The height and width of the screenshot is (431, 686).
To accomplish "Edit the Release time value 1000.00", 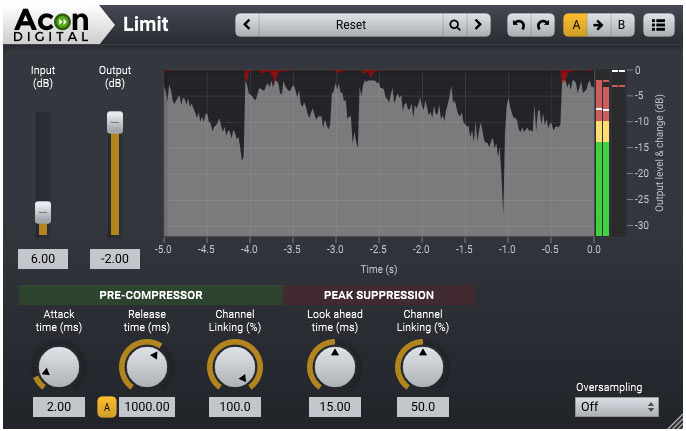I will [x=147, y=407].
